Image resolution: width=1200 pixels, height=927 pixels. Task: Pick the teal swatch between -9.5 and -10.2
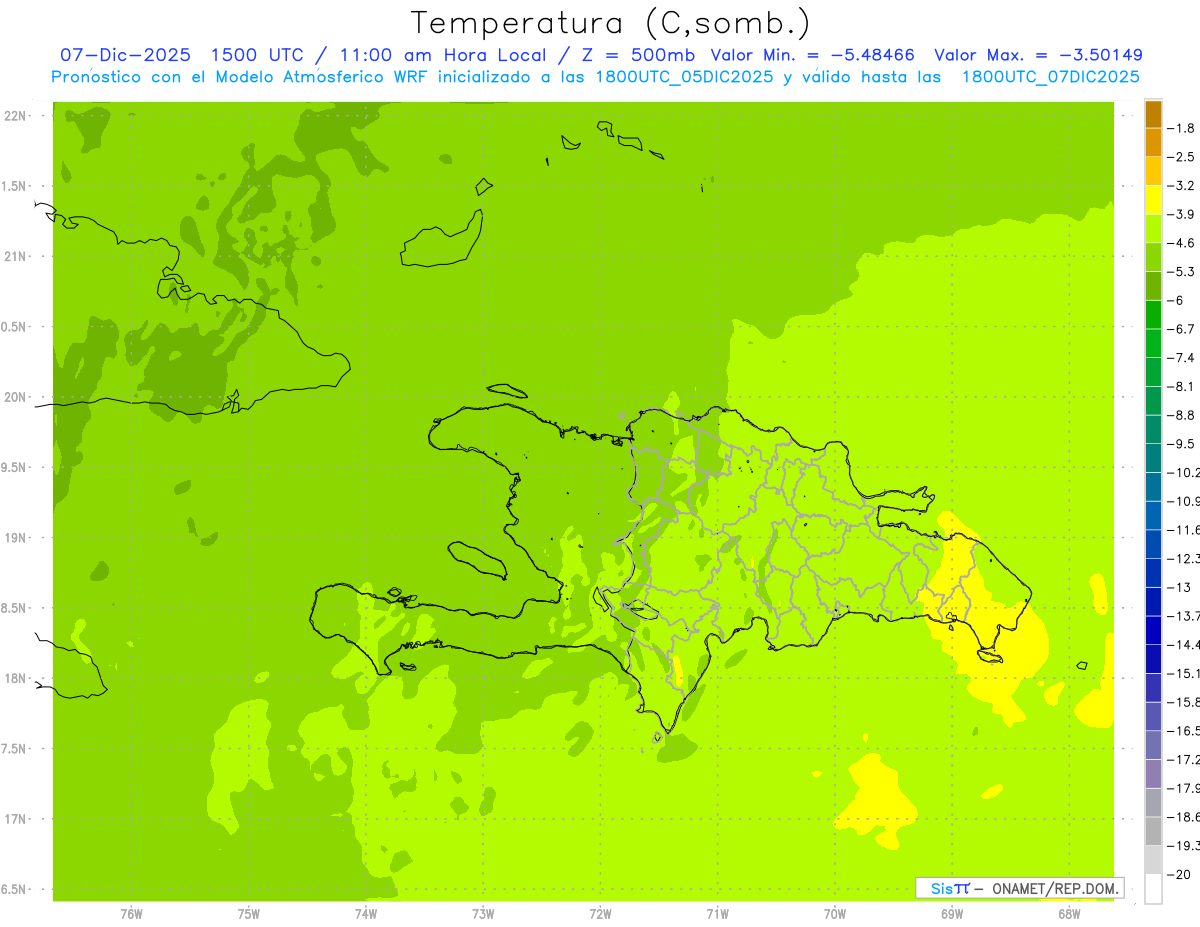point(1153,459)
